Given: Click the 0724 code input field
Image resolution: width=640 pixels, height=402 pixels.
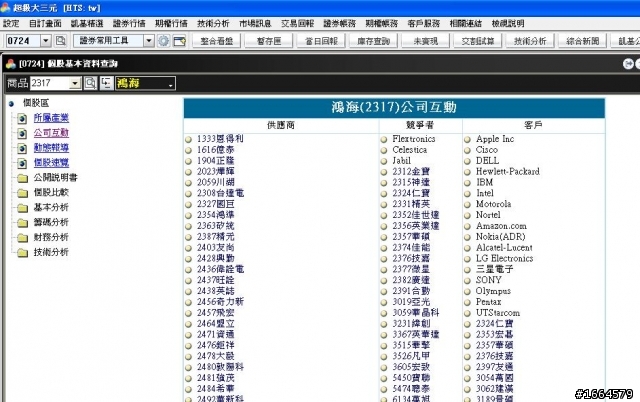Looking at the screenshot, I should [x=23, y=41].
